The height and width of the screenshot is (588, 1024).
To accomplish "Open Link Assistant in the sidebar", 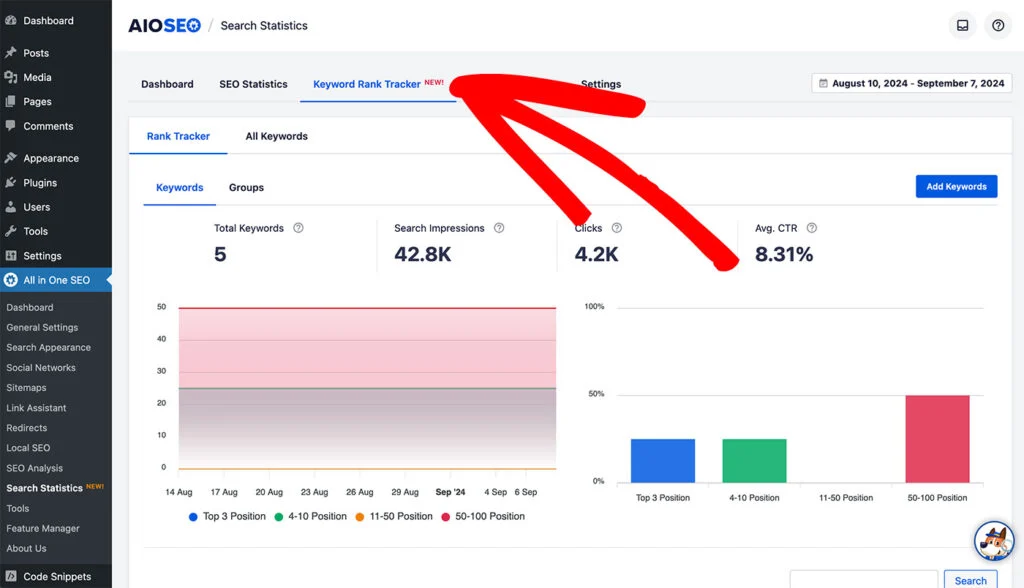I will [36, 408].
